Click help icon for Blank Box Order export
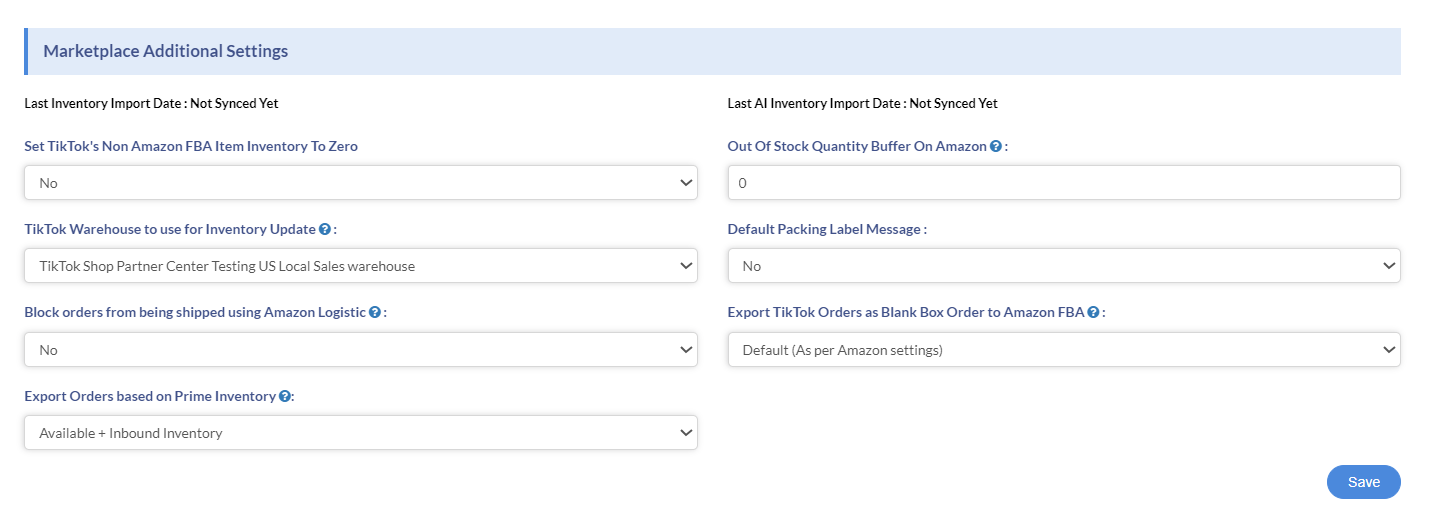1429x527 pixels. point(1094,312)
